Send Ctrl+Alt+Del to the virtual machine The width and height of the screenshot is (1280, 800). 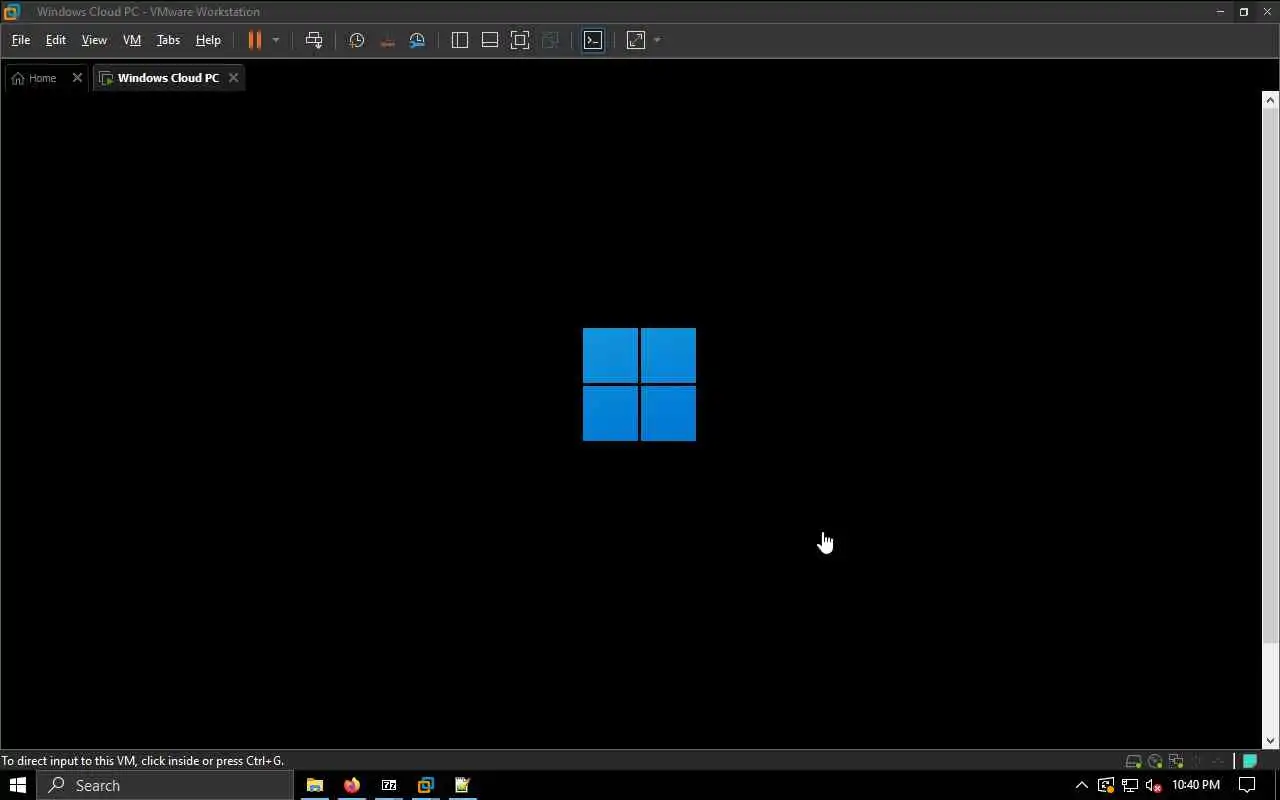pos(314,40)
